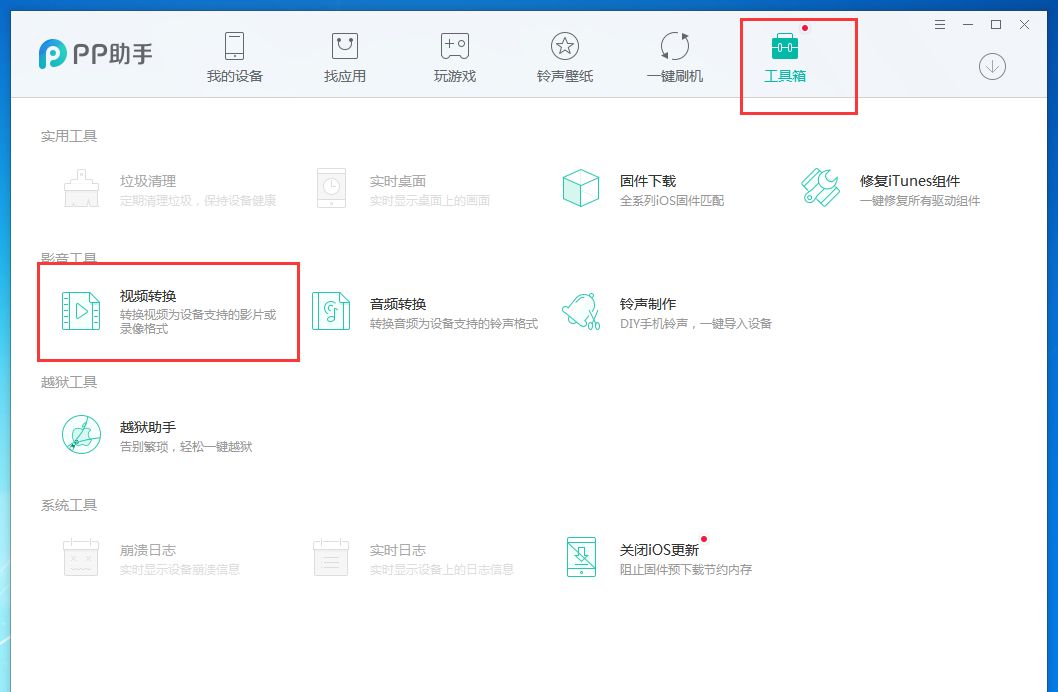The image size is (1058, 692).
Task: Click the PP助手 logo
Action: coord(95,53)
